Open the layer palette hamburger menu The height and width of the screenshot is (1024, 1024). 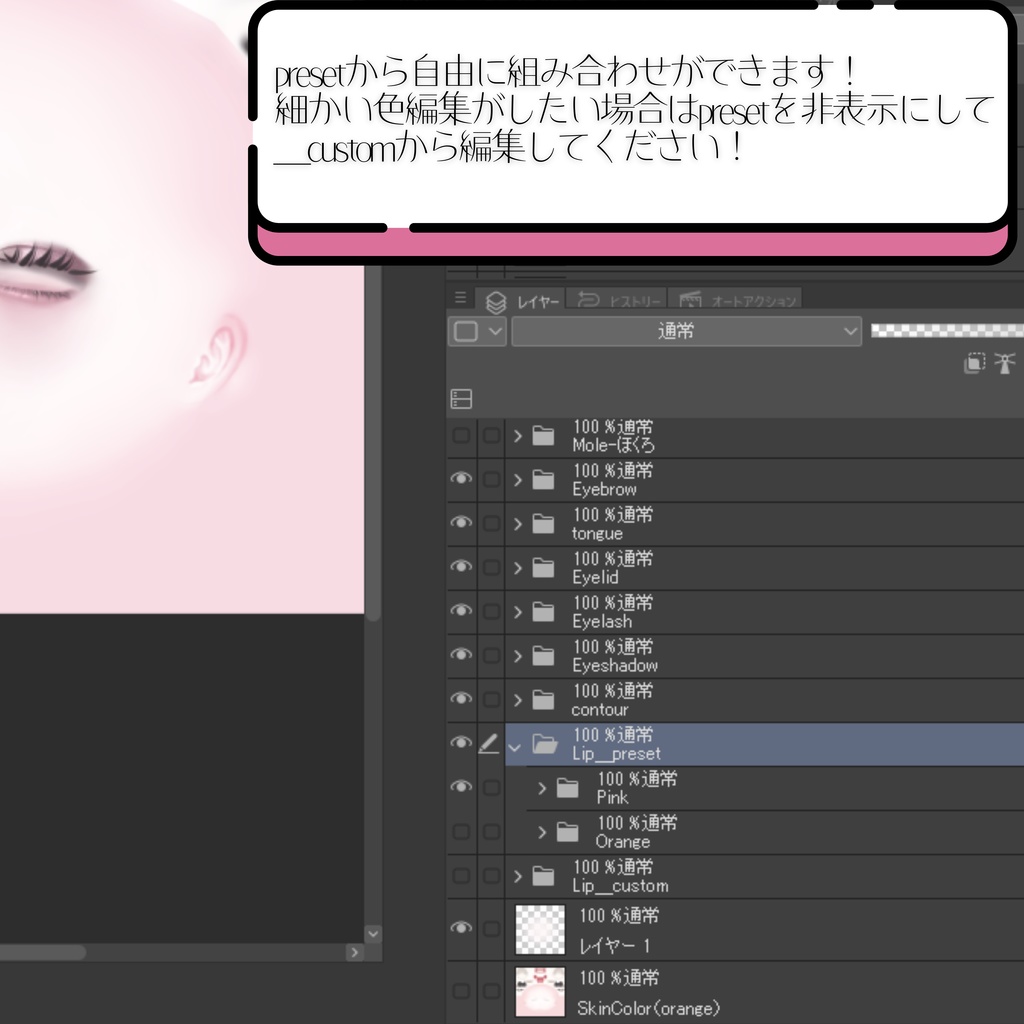click(x=460, y=297)
